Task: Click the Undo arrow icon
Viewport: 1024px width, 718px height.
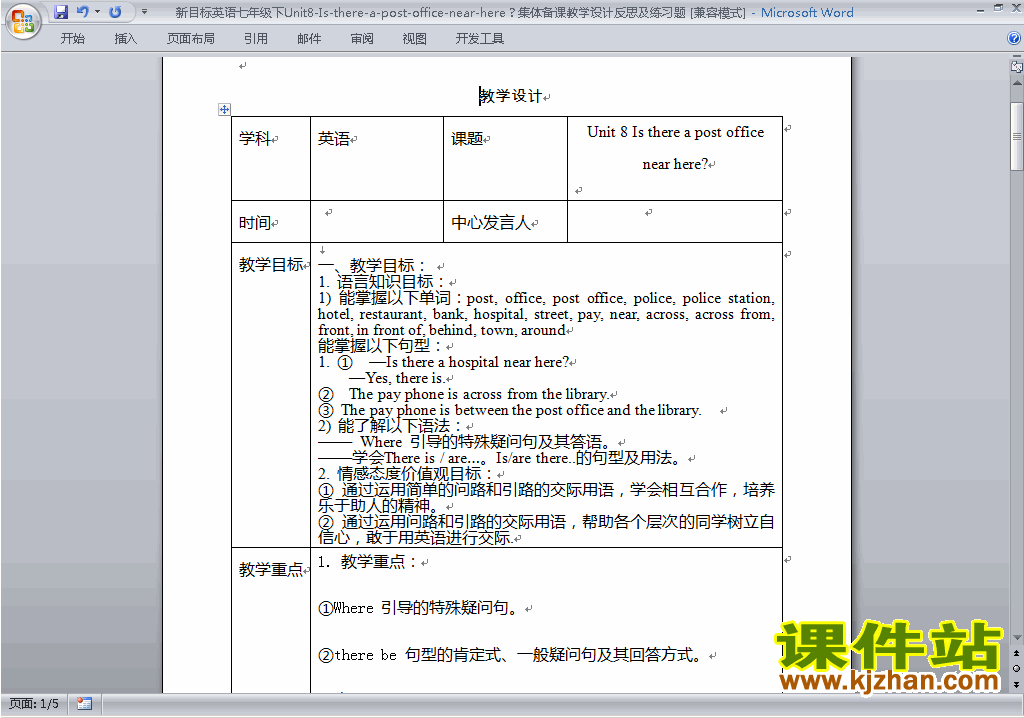Action: click(82, 12)
